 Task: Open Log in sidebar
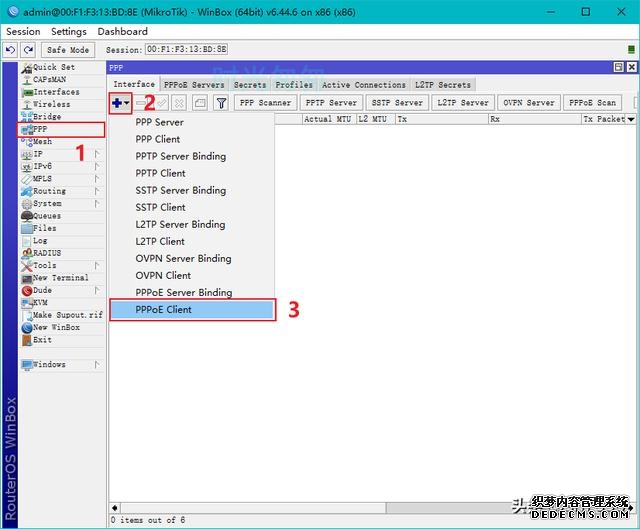pyautogui.click(x=62, y=241)
